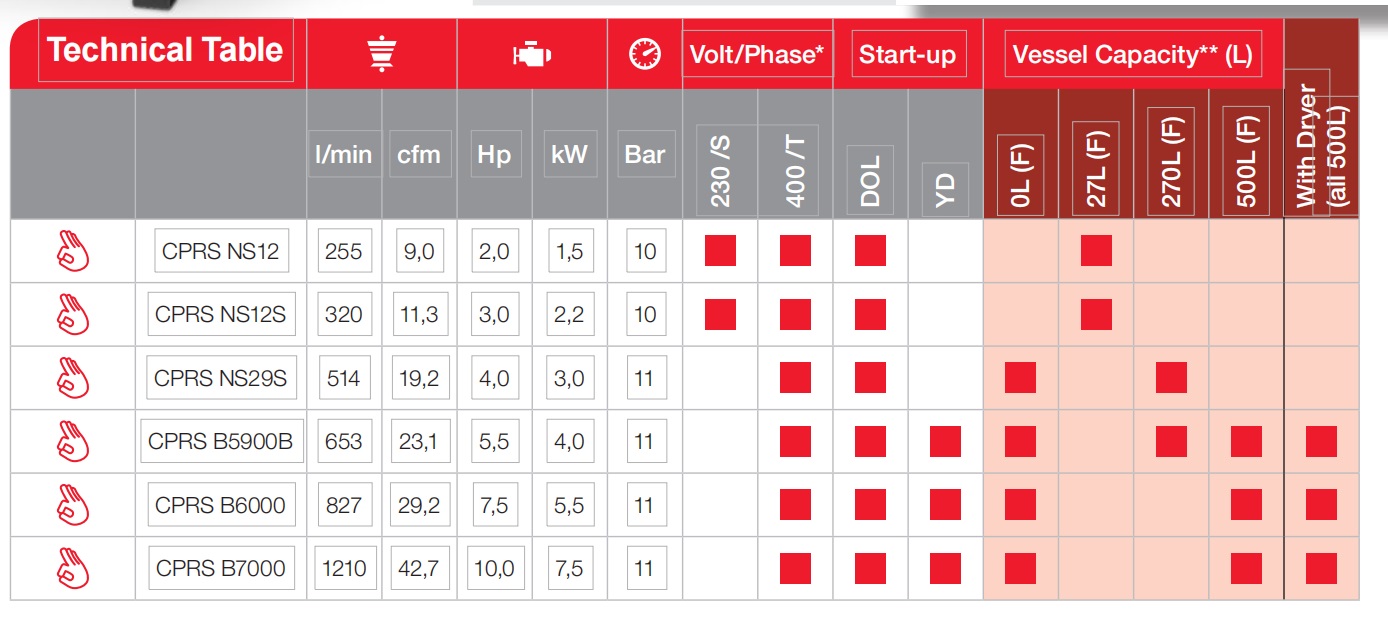Click the YD red square for CPRS B6000
1388x617 pixels.
coord(945,505)
